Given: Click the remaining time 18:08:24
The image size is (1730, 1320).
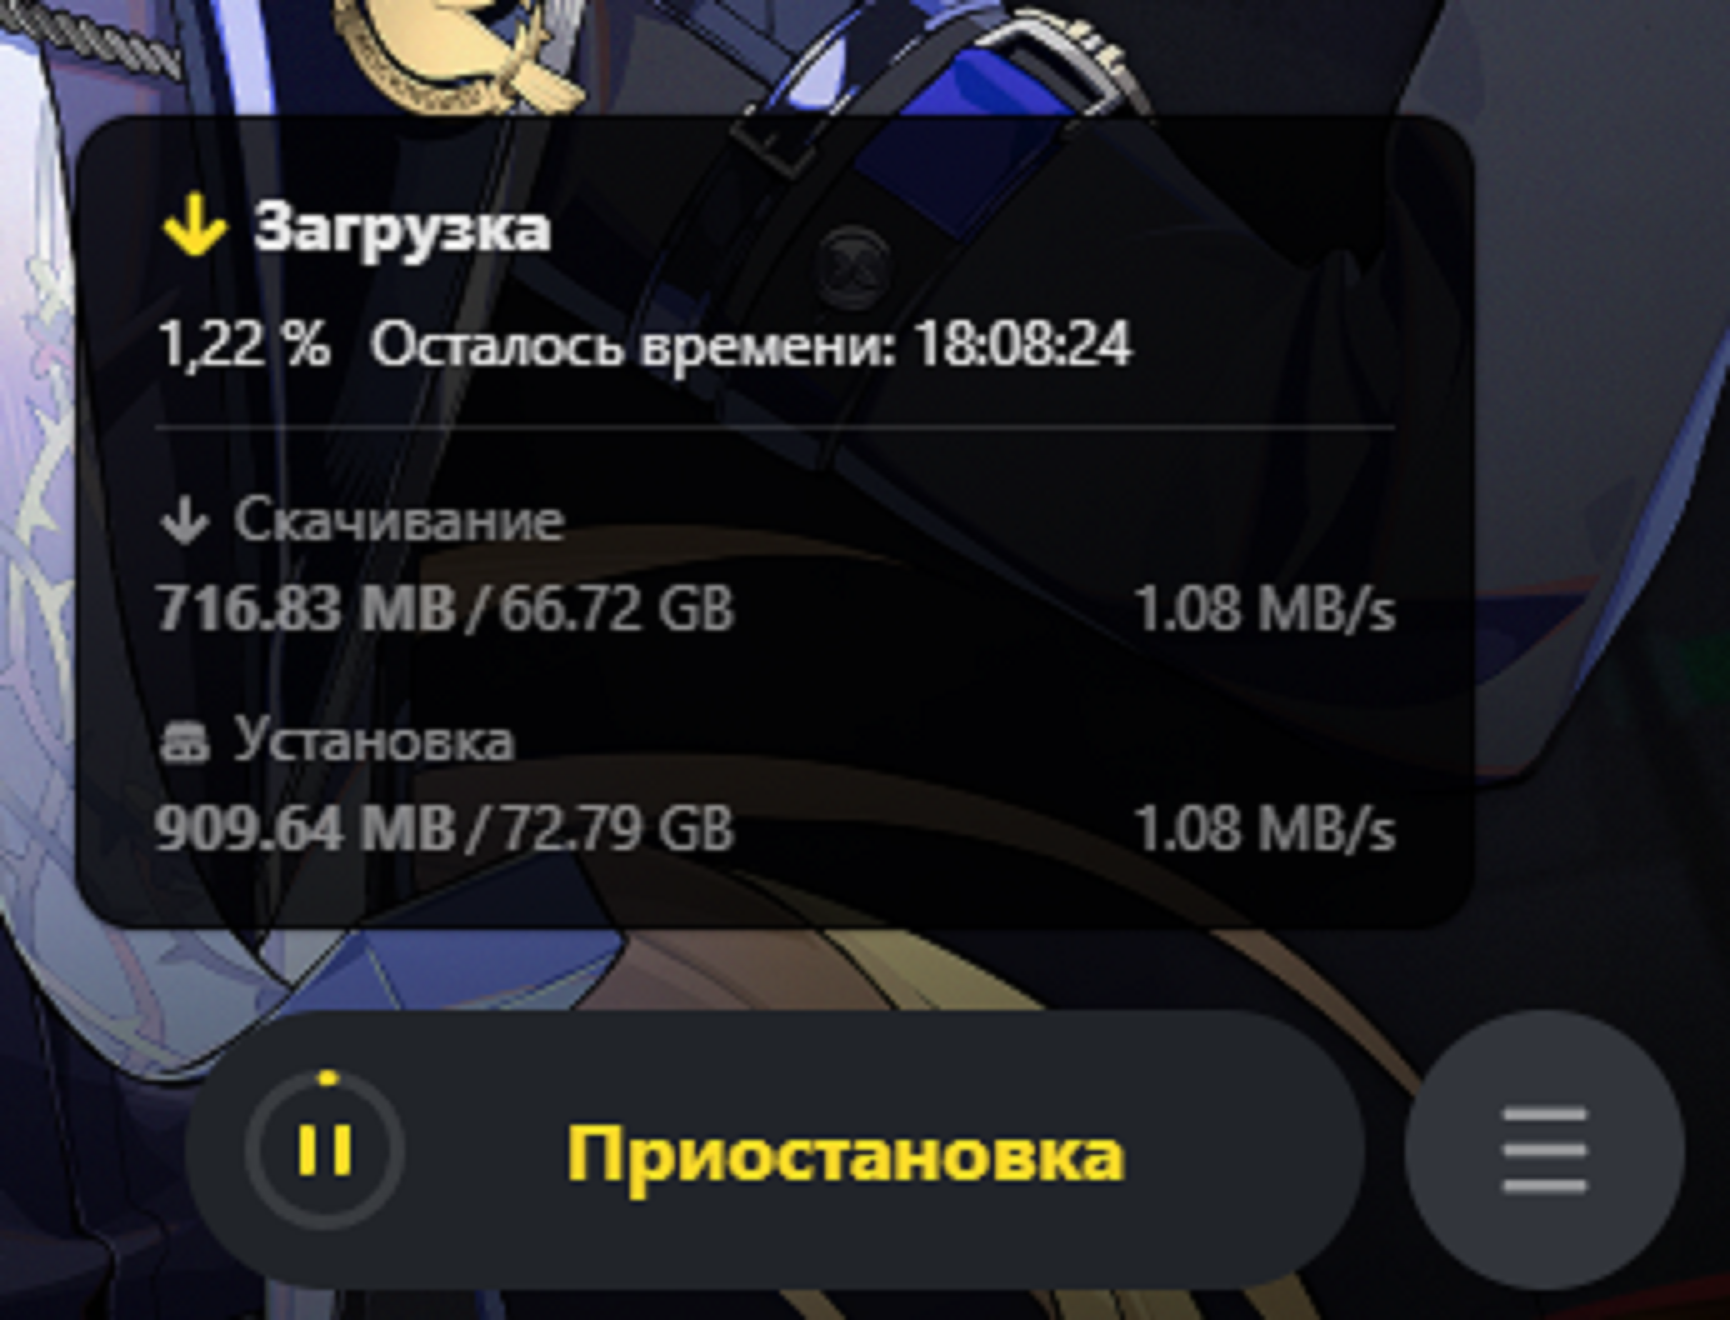Looking at the screenshot, I should point(1023,345).
